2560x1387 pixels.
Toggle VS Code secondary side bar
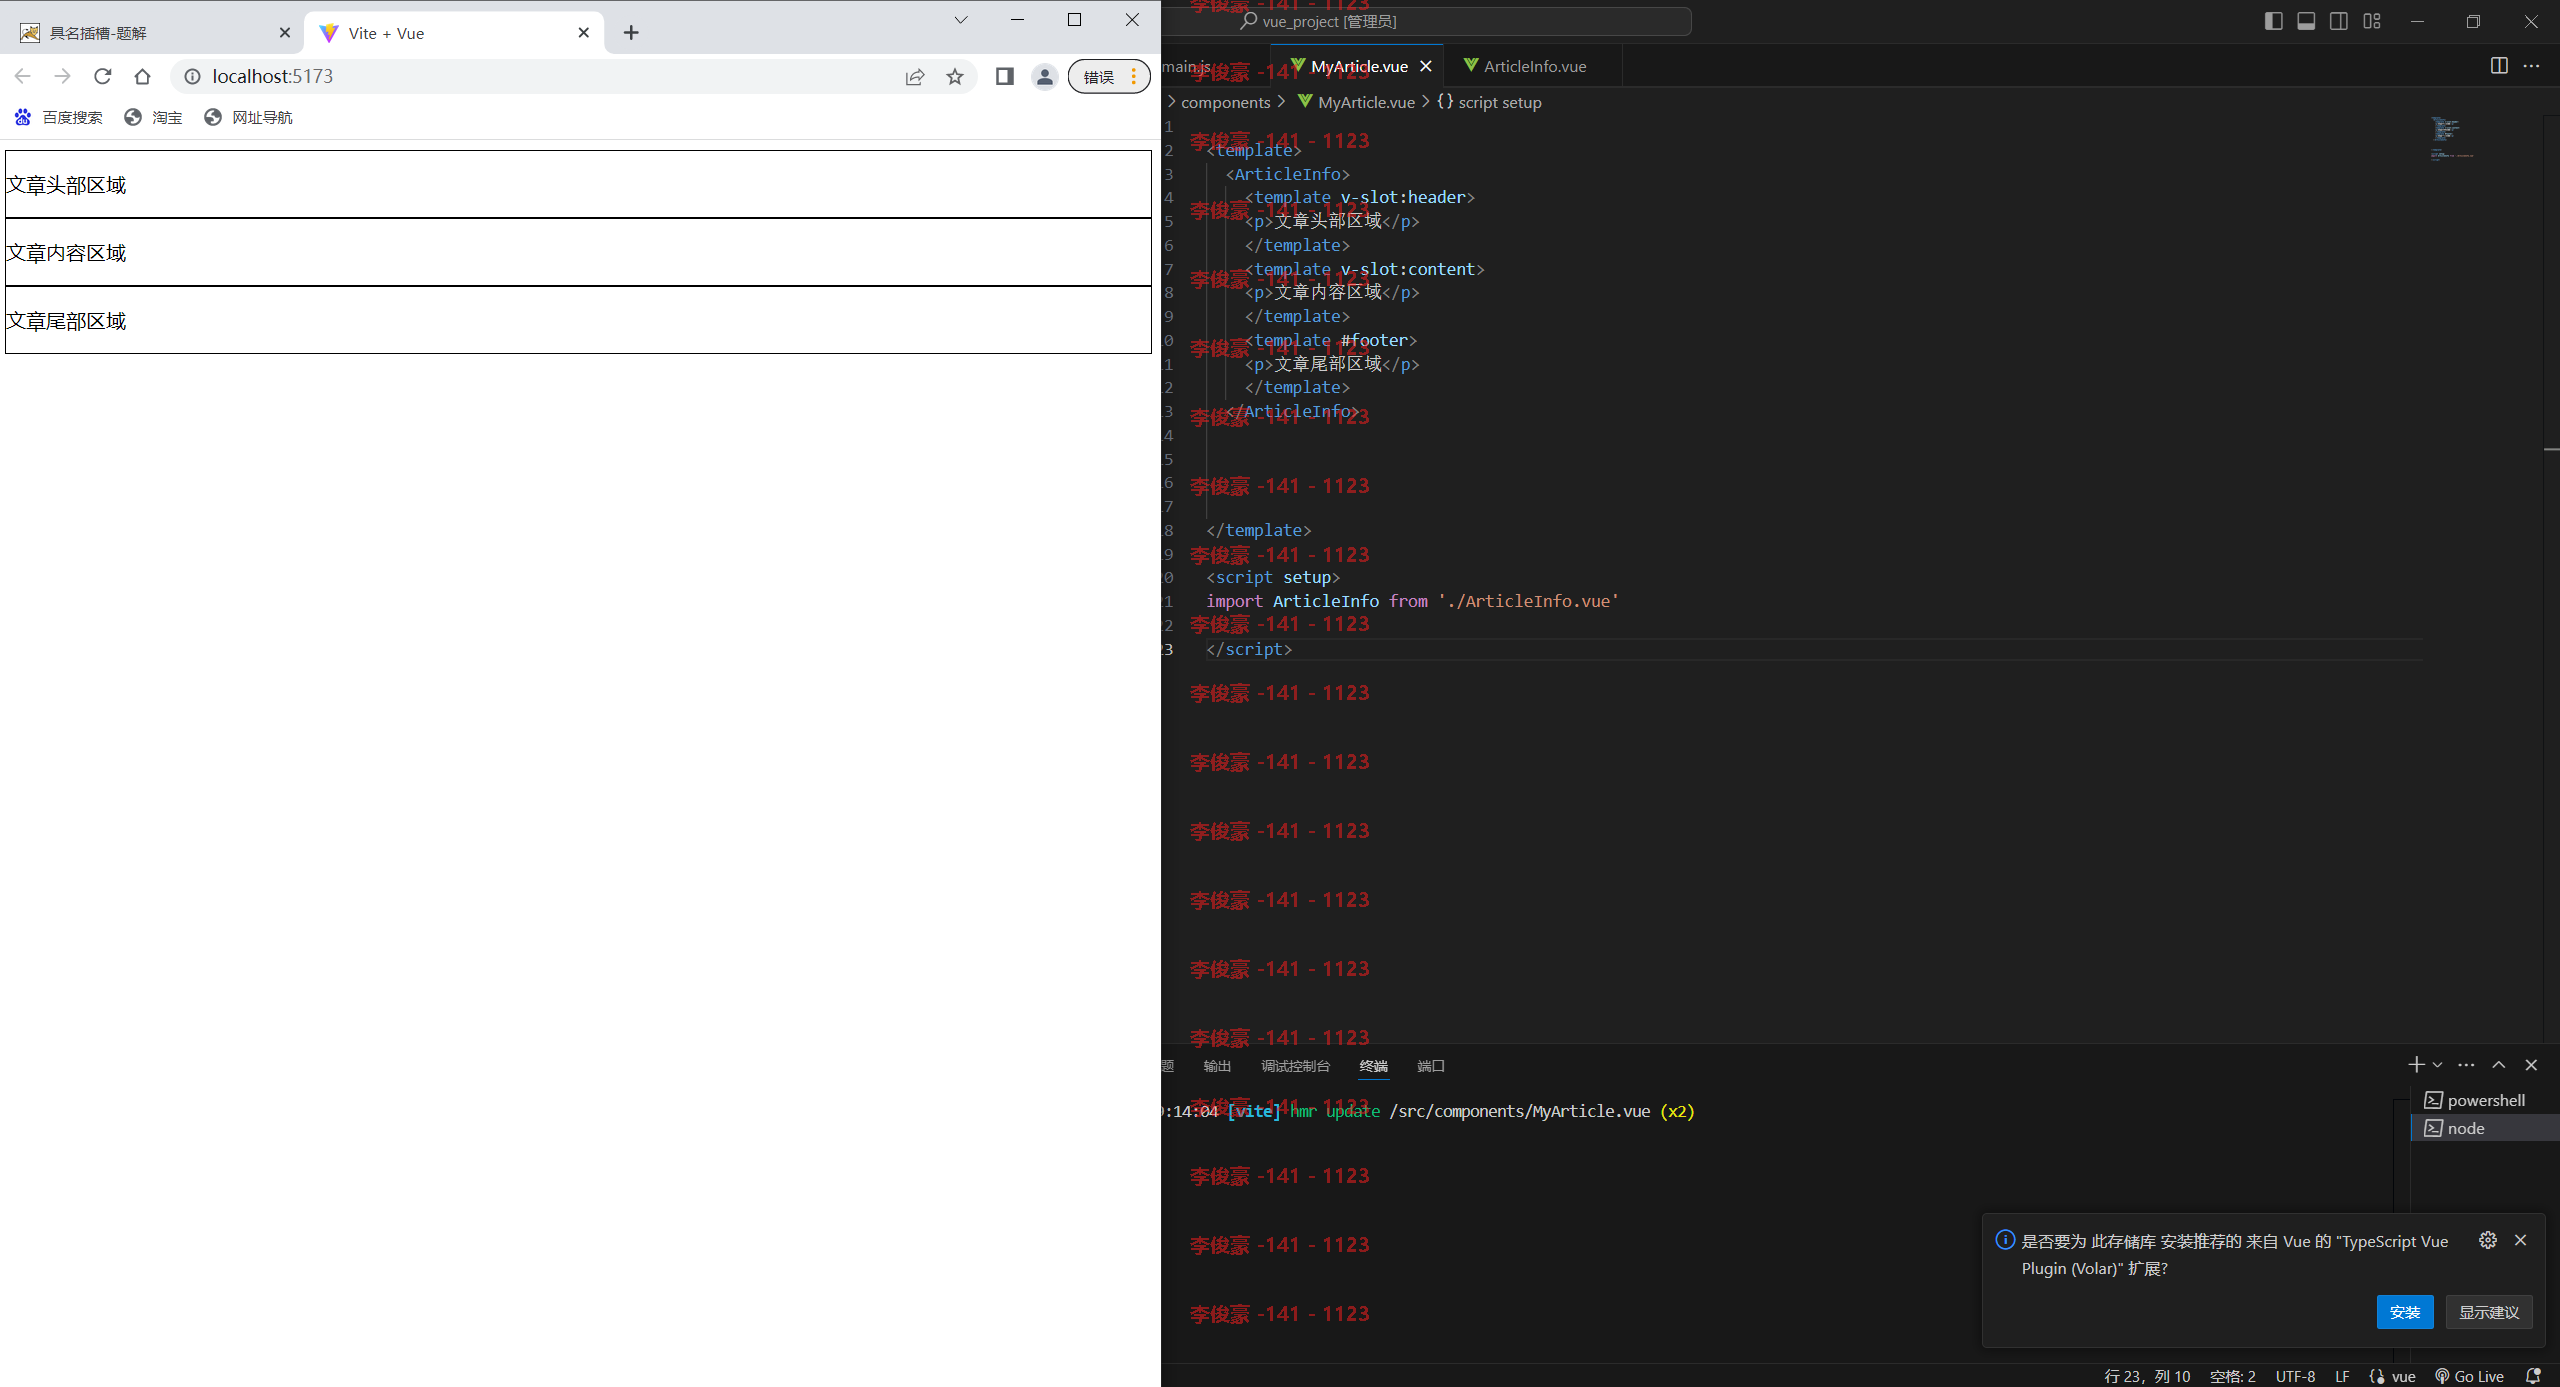(2339, 21)
